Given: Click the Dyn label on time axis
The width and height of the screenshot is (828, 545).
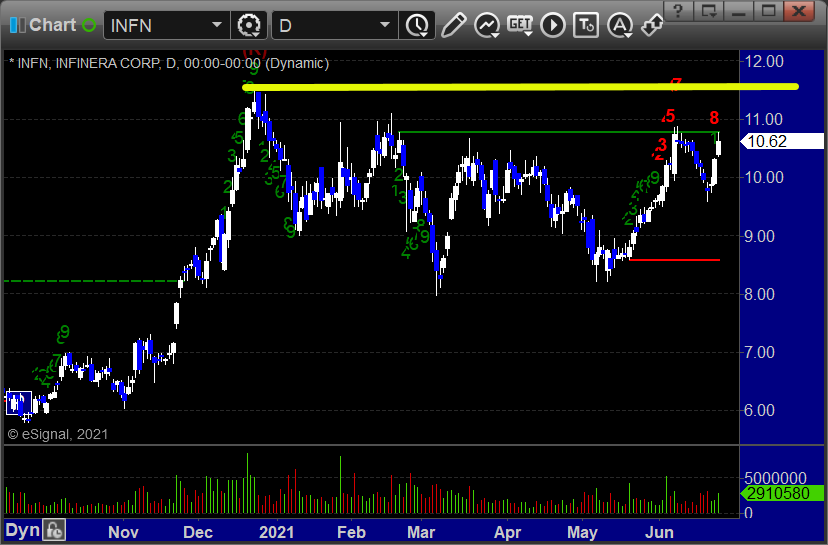Looking at the screenshot, I should click(23, 530).
